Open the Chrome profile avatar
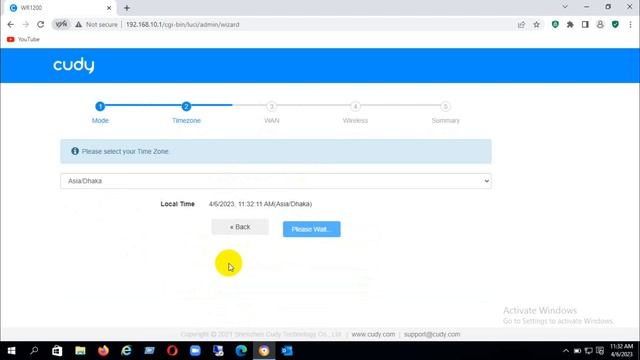640x360 pixels. 600,24
